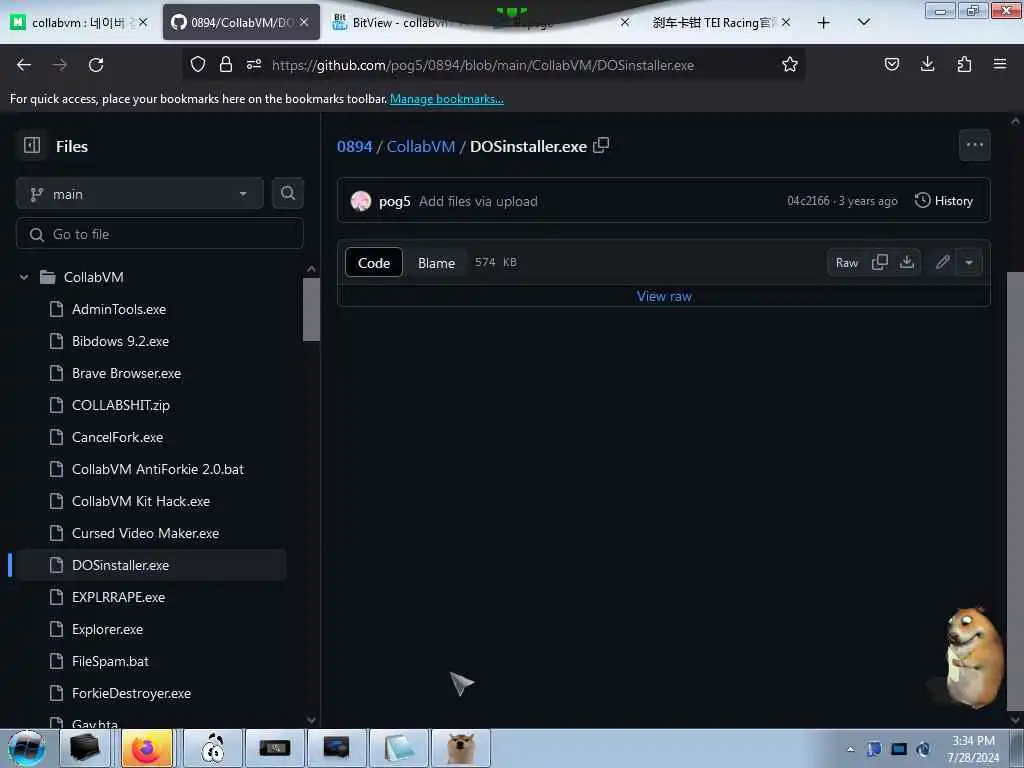Open the CollabVM breadcrumb link
Image resolution: width=1024 pixels, height=768 pixels.
421,146
